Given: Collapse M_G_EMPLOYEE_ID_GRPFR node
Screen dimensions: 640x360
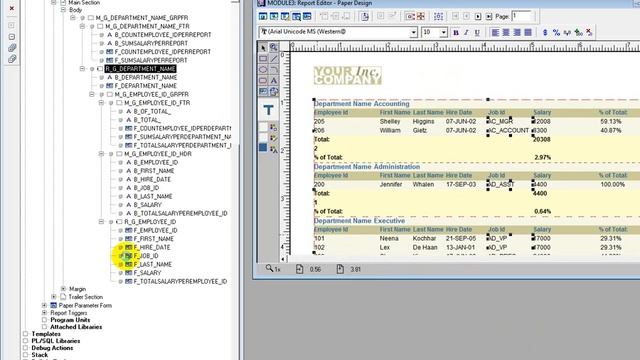Looking at the screenshot, I should point(92,94).
